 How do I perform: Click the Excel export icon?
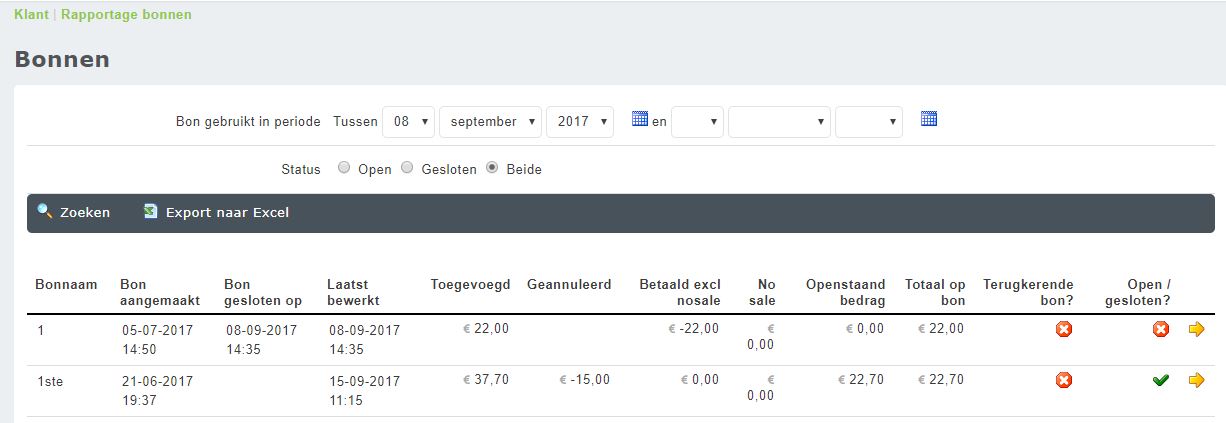tap(150, 211)
